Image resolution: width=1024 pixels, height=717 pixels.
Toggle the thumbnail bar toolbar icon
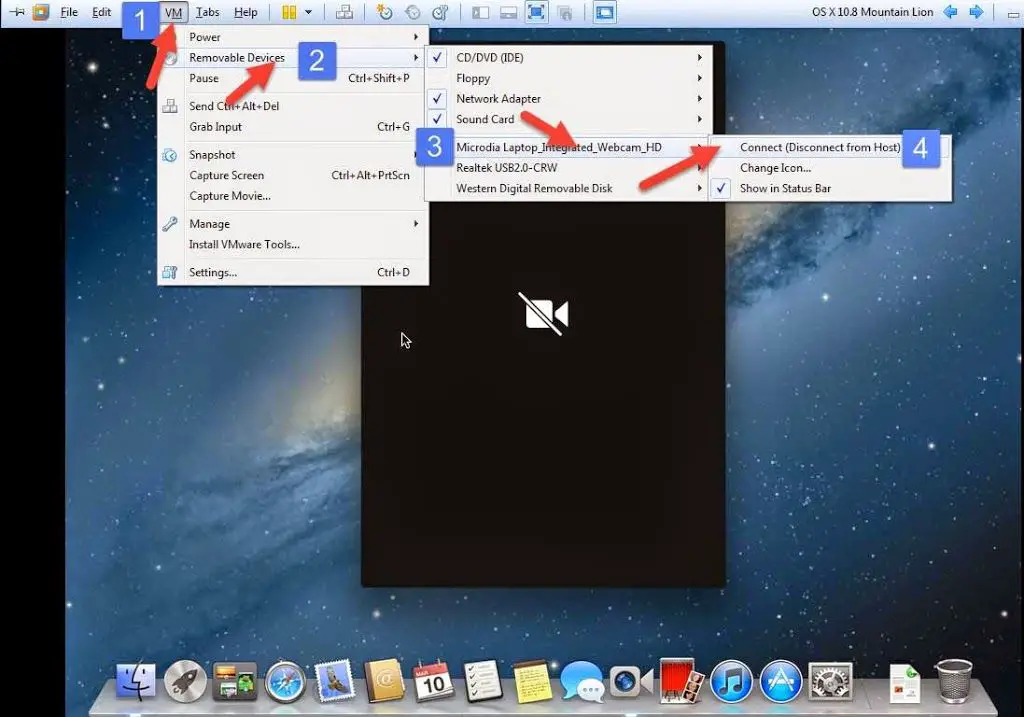509,12
